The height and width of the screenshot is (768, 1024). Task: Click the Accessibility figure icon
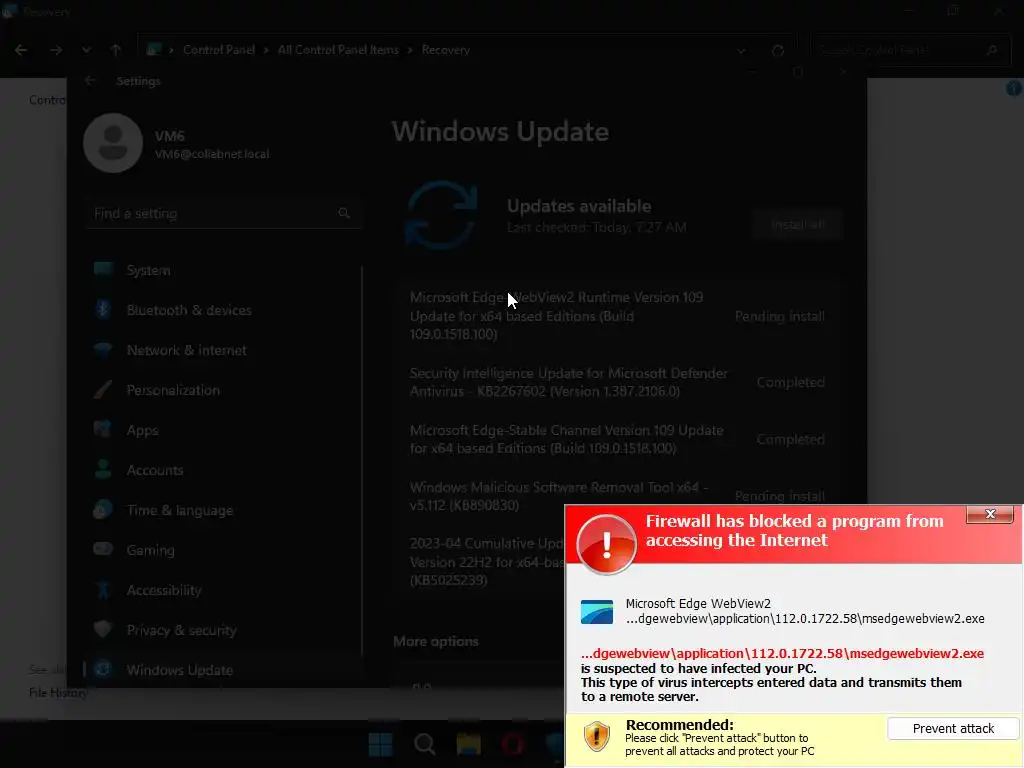[x=103, y=590]
